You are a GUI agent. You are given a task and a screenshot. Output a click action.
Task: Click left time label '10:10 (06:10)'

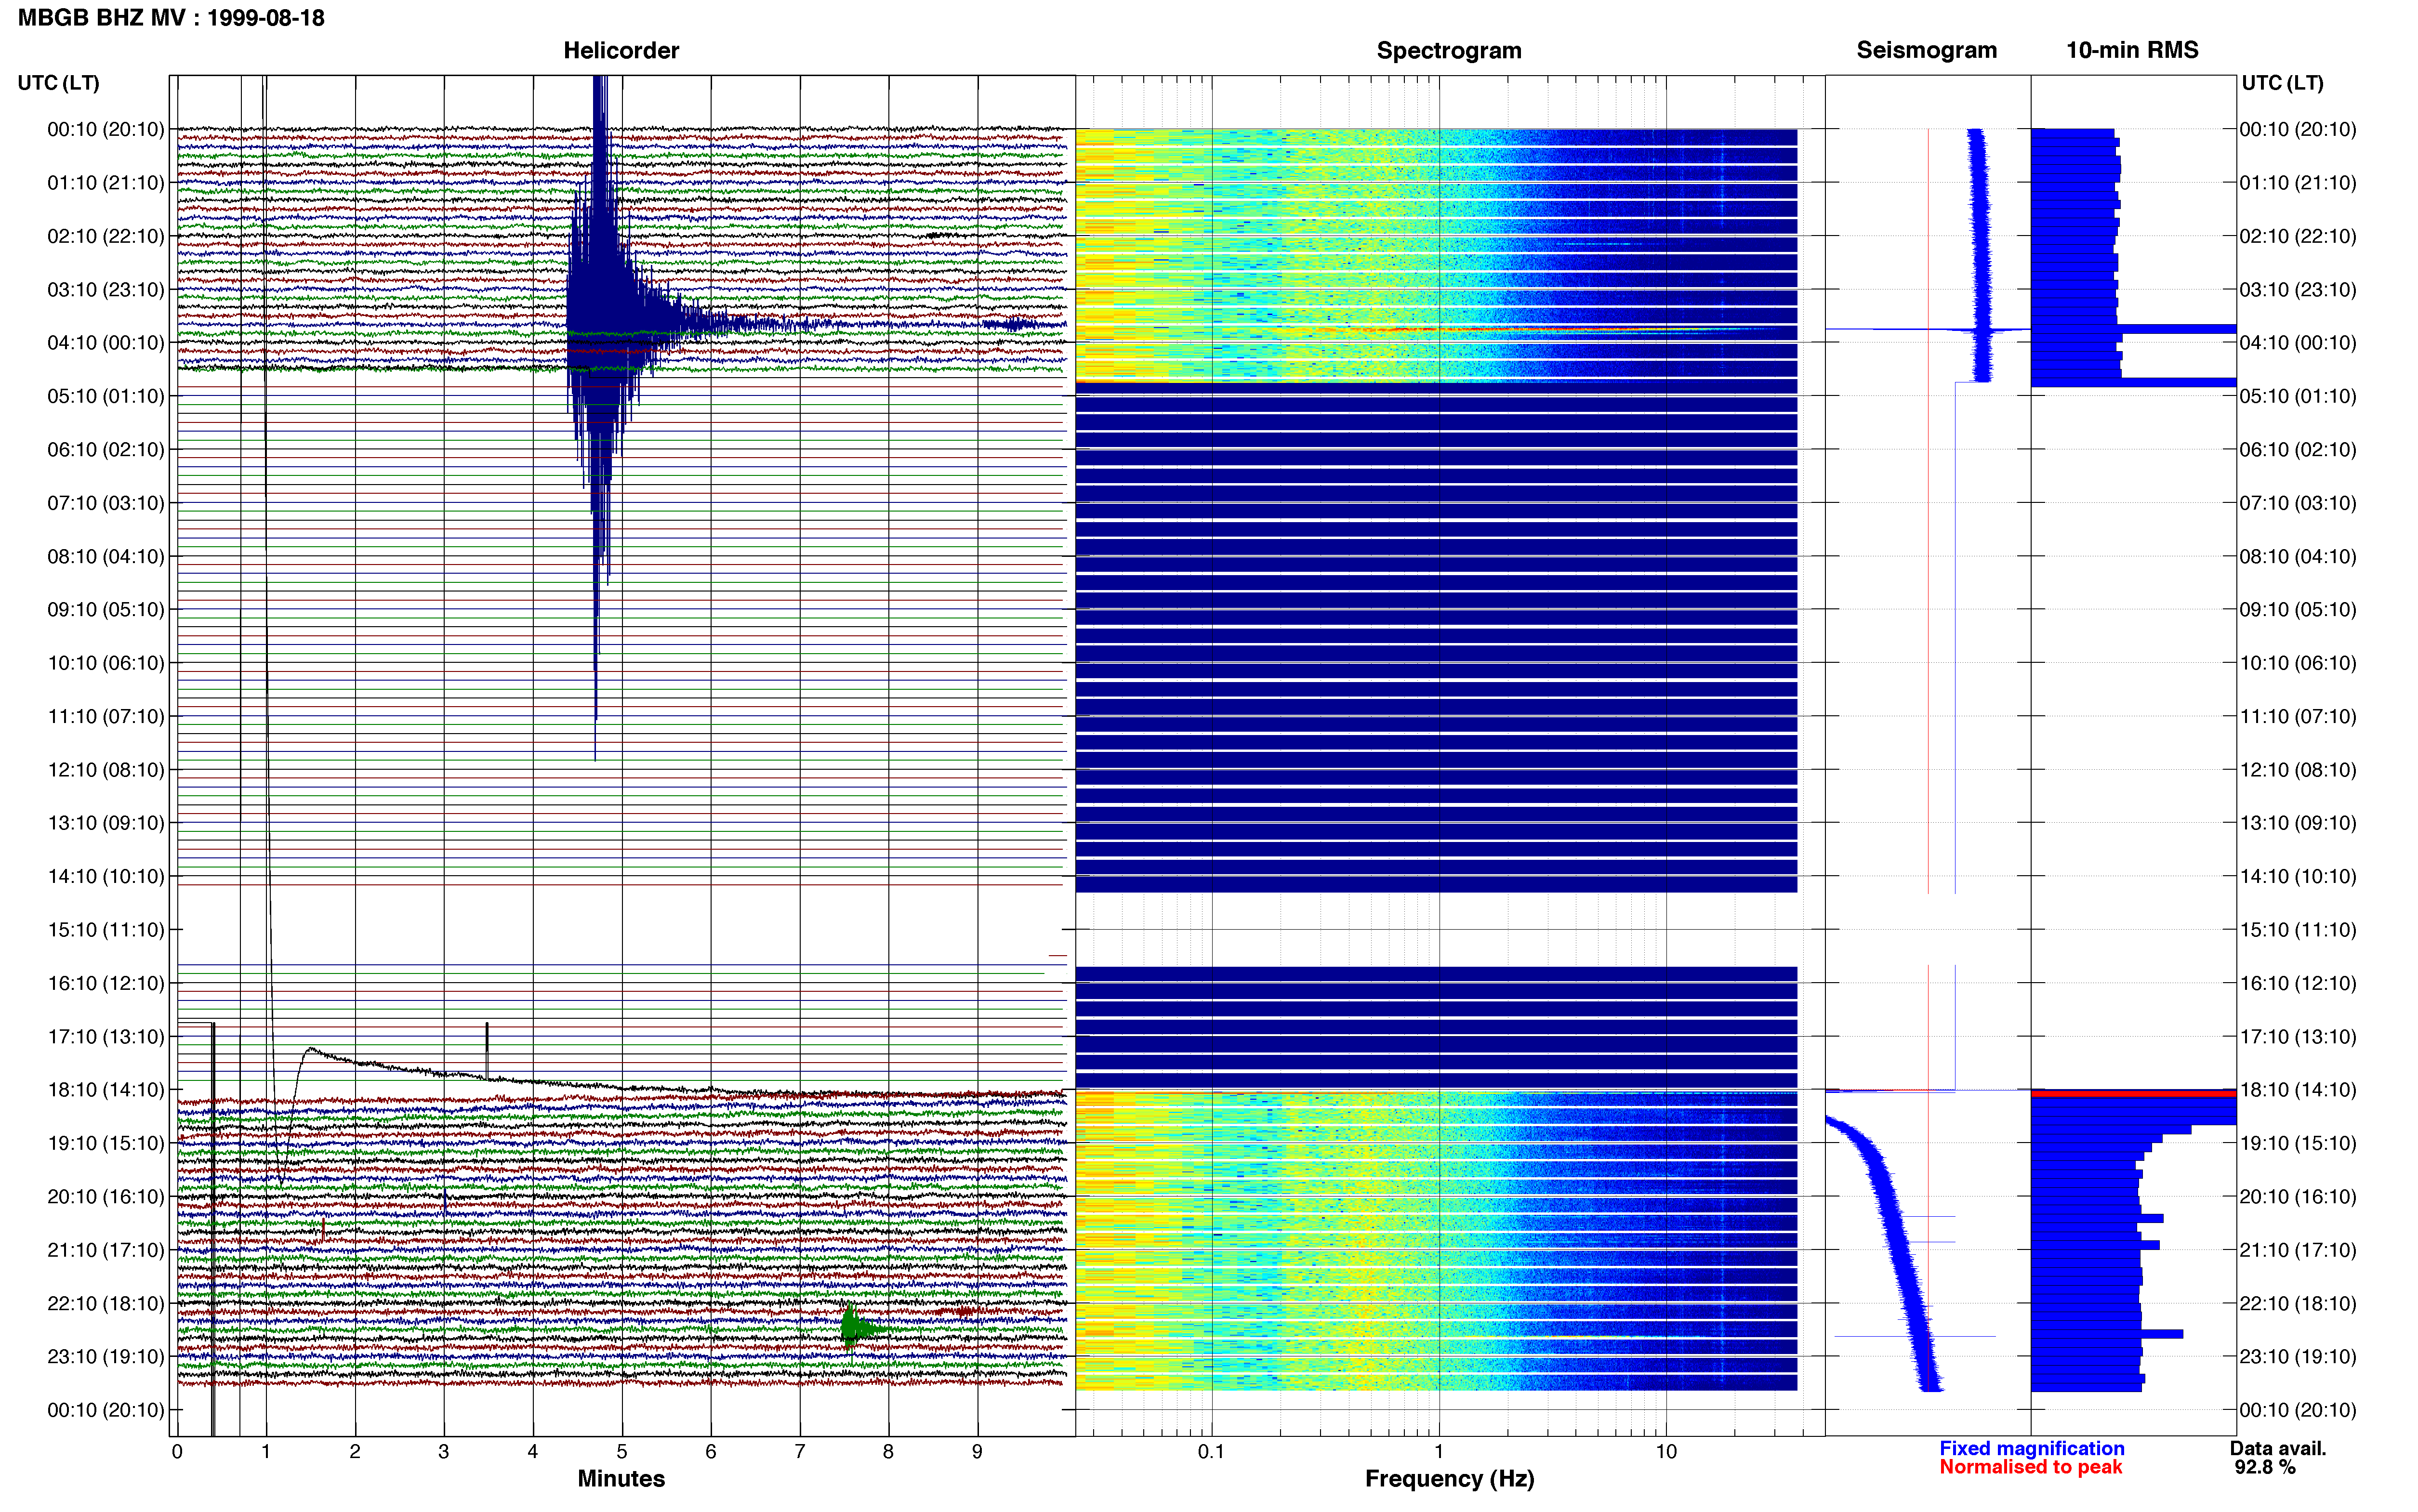(x=106, y=663)
